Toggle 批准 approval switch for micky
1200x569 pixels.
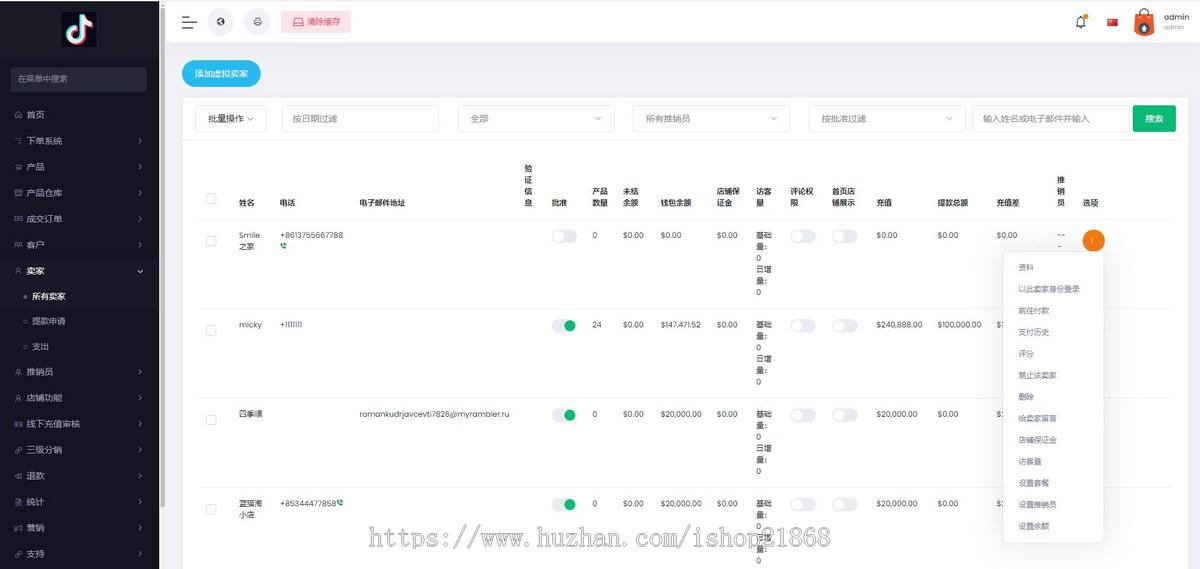(x=564, y=325)
